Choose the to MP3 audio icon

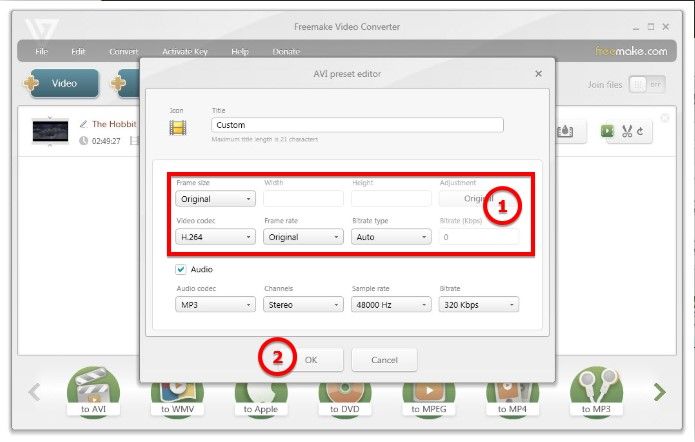pyautogui.click(x=597, y=390)
